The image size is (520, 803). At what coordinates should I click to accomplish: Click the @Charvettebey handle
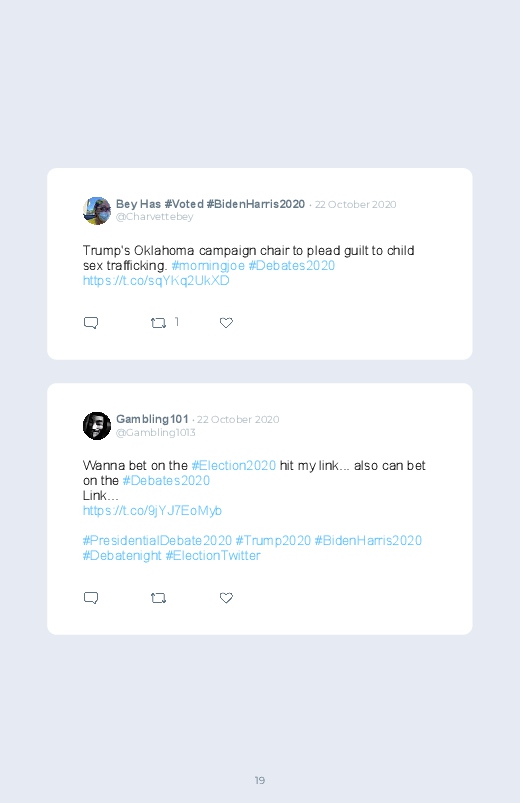pos(154,217)
